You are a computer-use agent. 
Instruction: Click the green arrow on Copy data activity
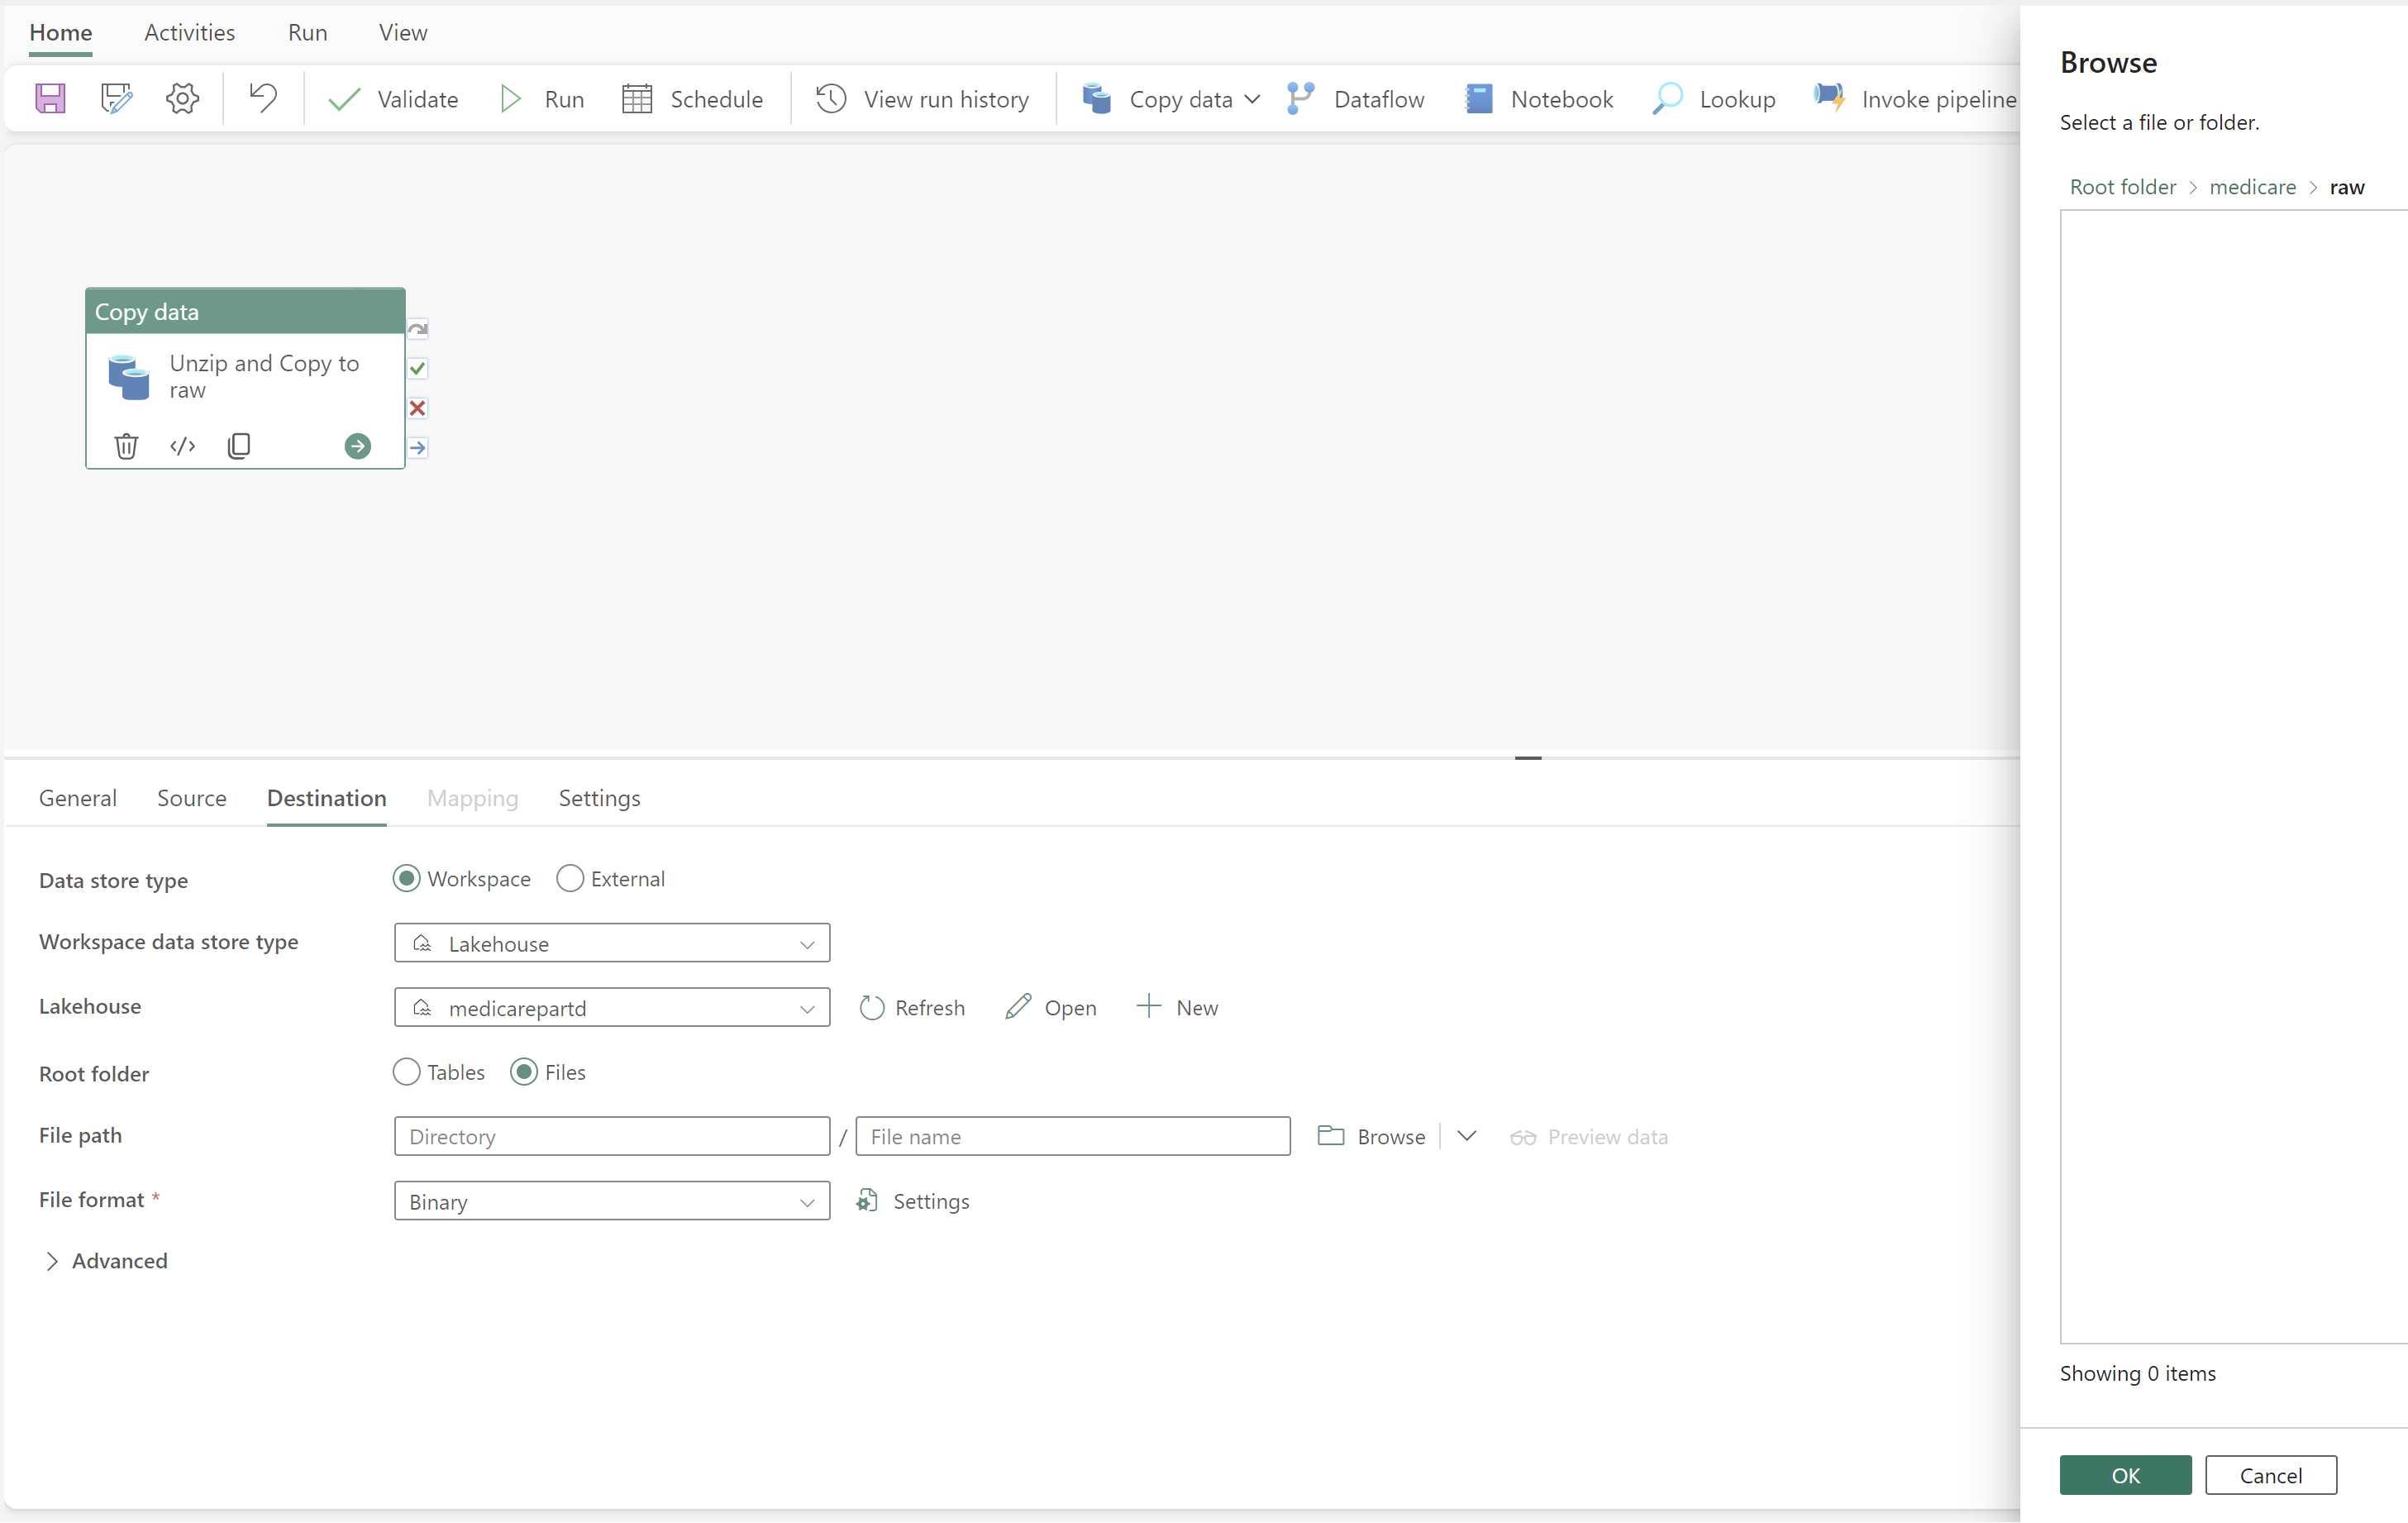pos(357,446)
